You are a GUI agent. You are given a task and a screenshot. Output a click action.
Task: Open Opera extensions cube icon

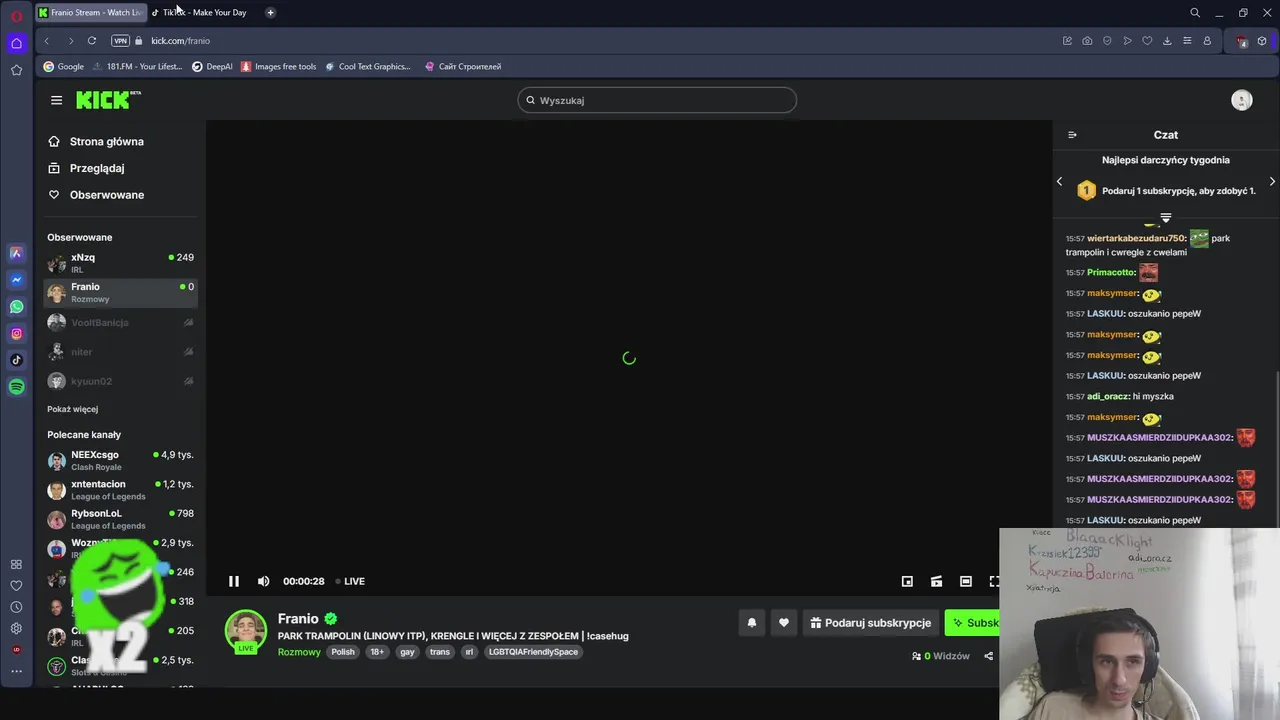pos(1262,41)
